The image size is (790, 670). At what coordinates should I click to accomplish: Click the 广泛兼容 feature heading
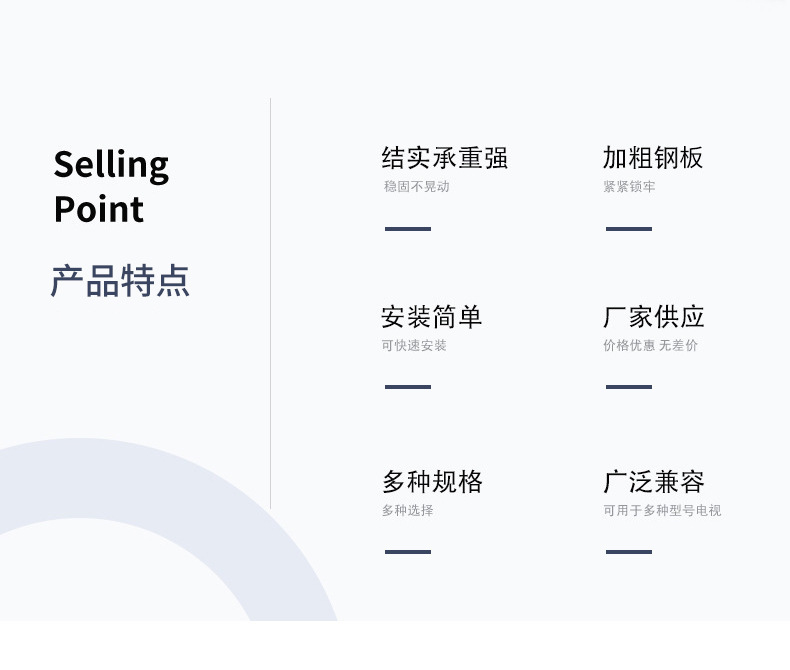click(653, 482)
